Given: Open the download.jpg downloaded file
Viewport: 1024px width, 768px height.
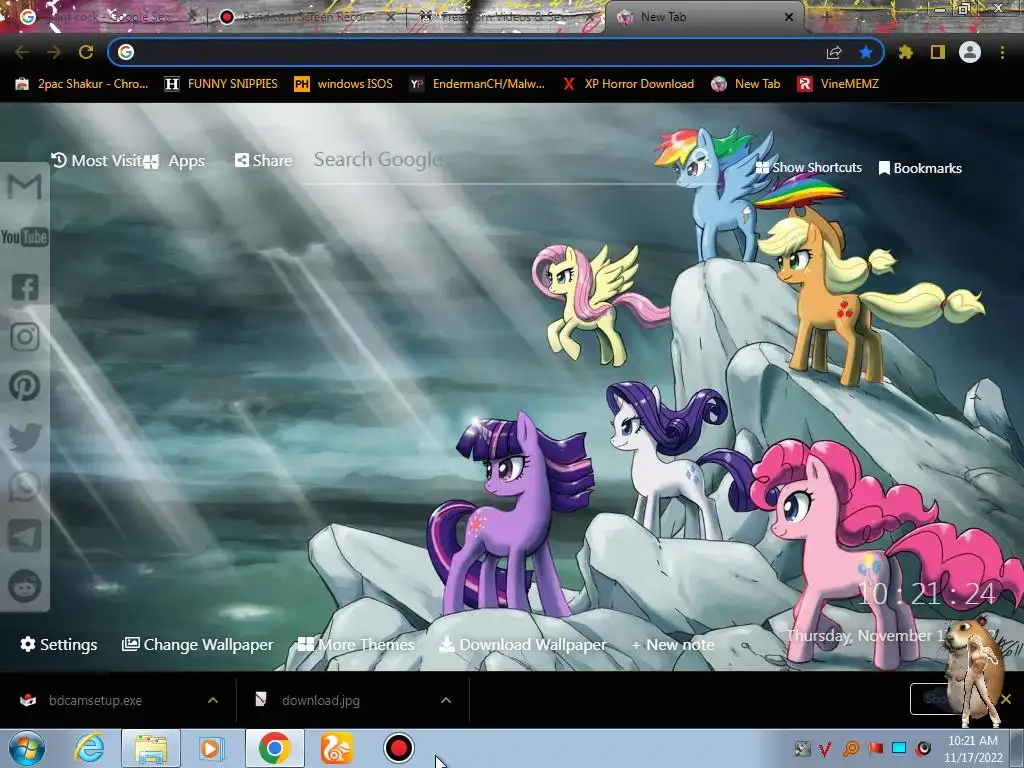Looking at the screenshot, I should [x=321, y=700].
